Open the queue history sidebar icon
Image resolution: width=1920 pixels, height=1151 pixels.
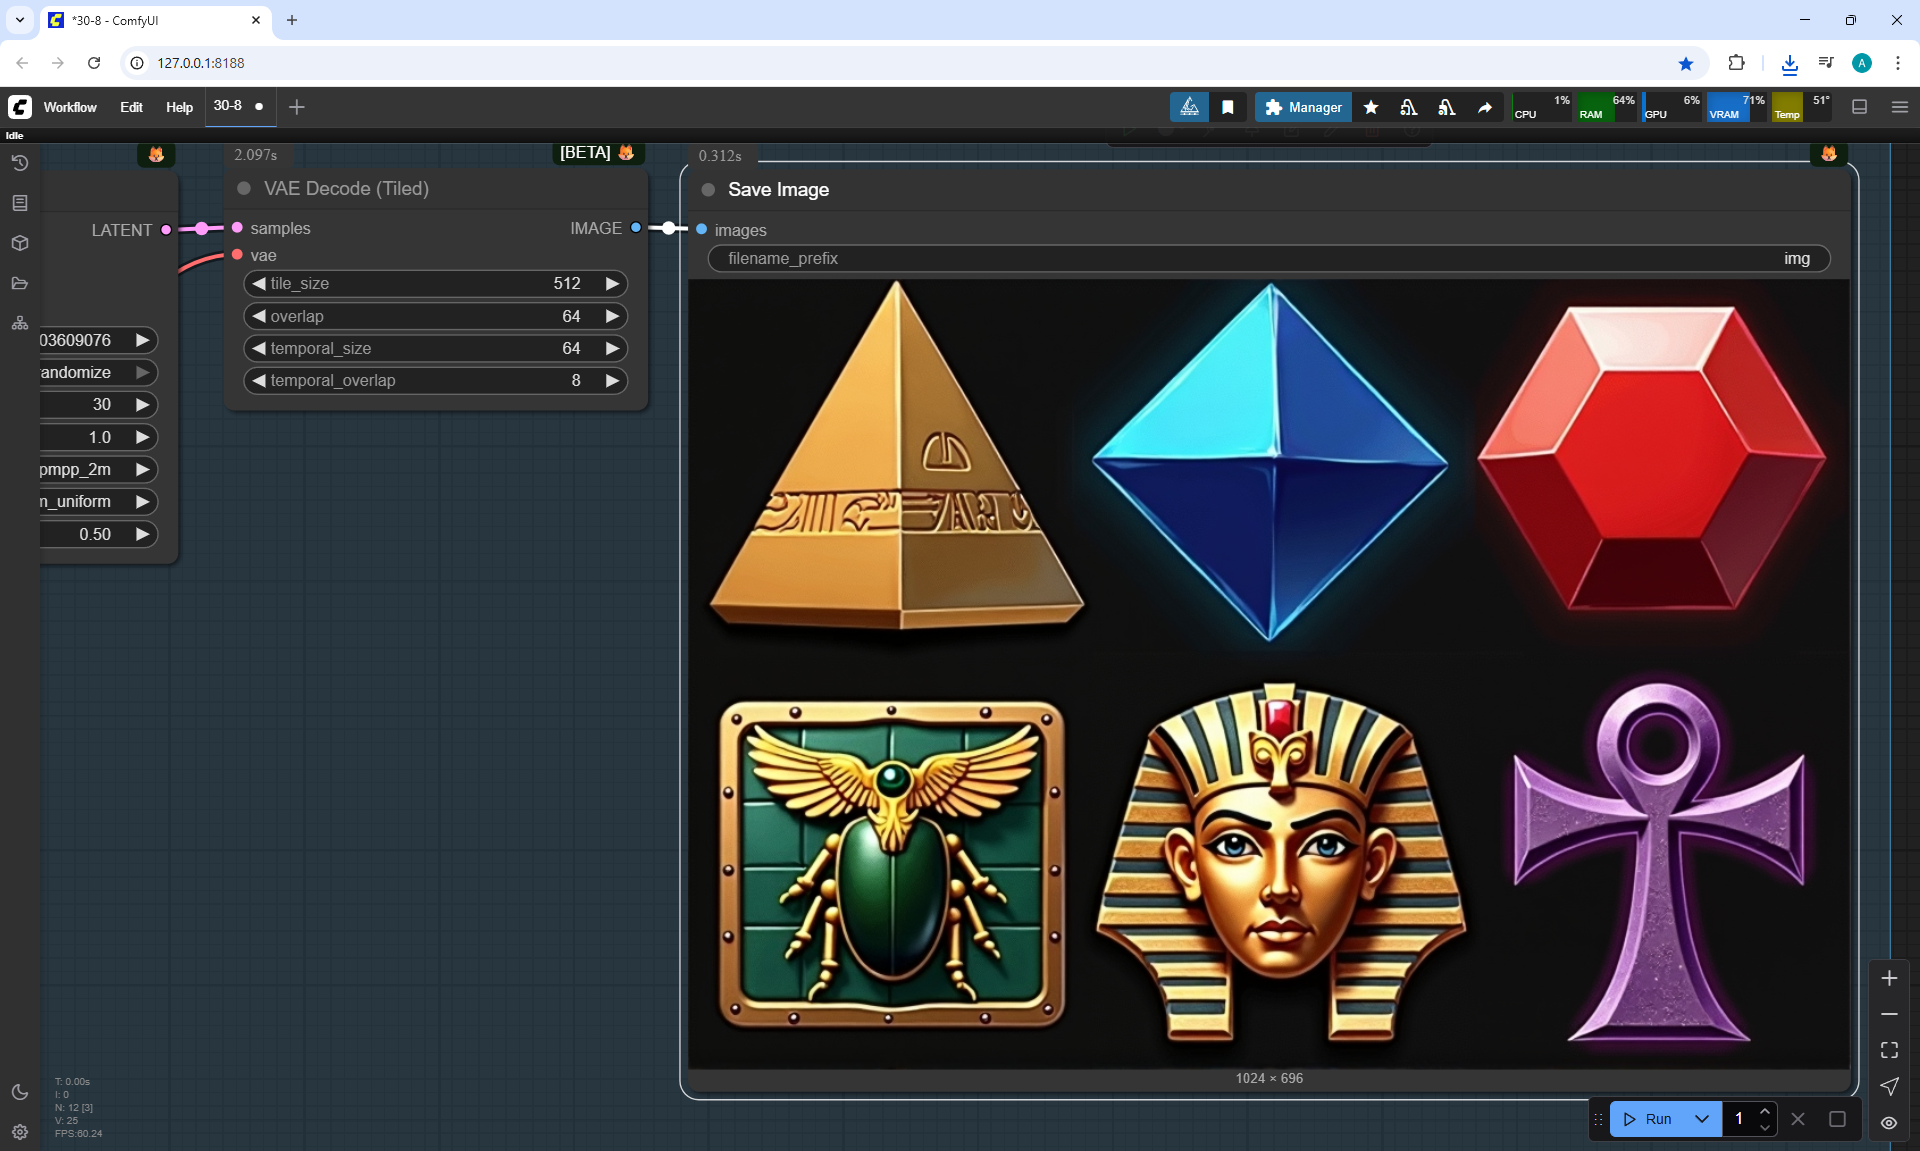point(20,163)
